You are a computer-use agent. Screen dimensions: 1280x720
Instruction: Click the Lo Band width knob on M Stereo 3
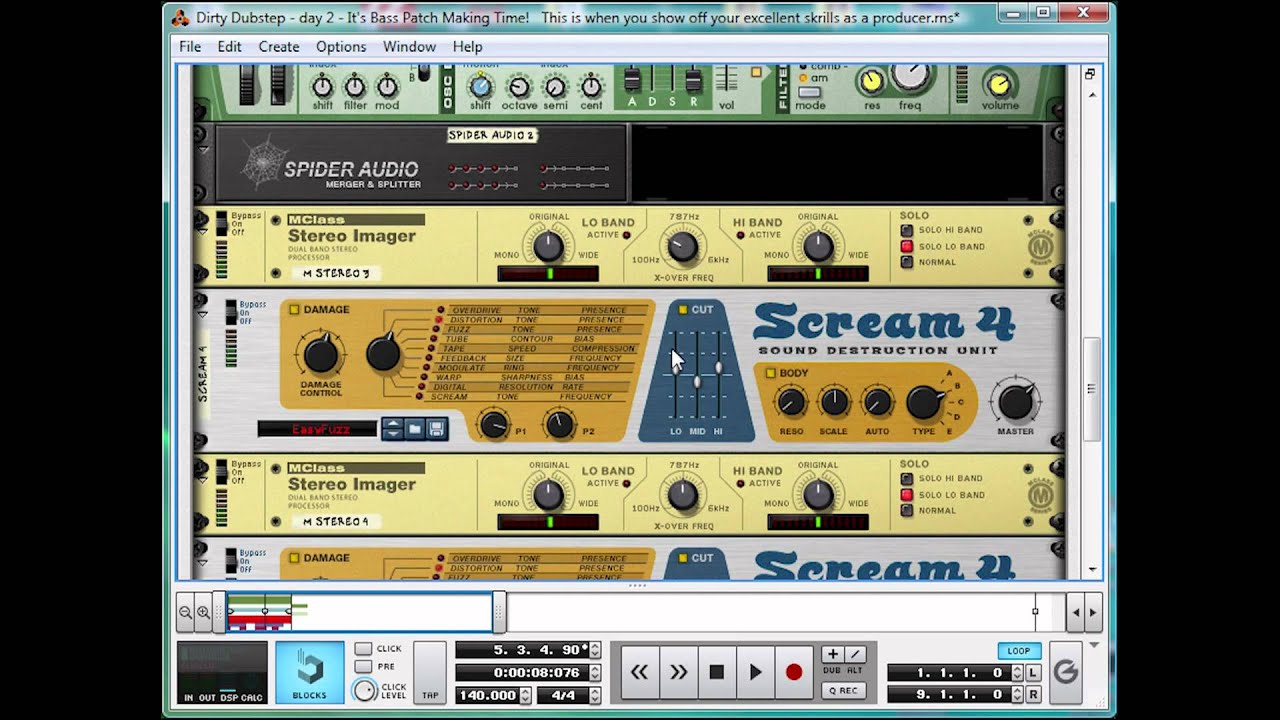[x=548, y=246]
